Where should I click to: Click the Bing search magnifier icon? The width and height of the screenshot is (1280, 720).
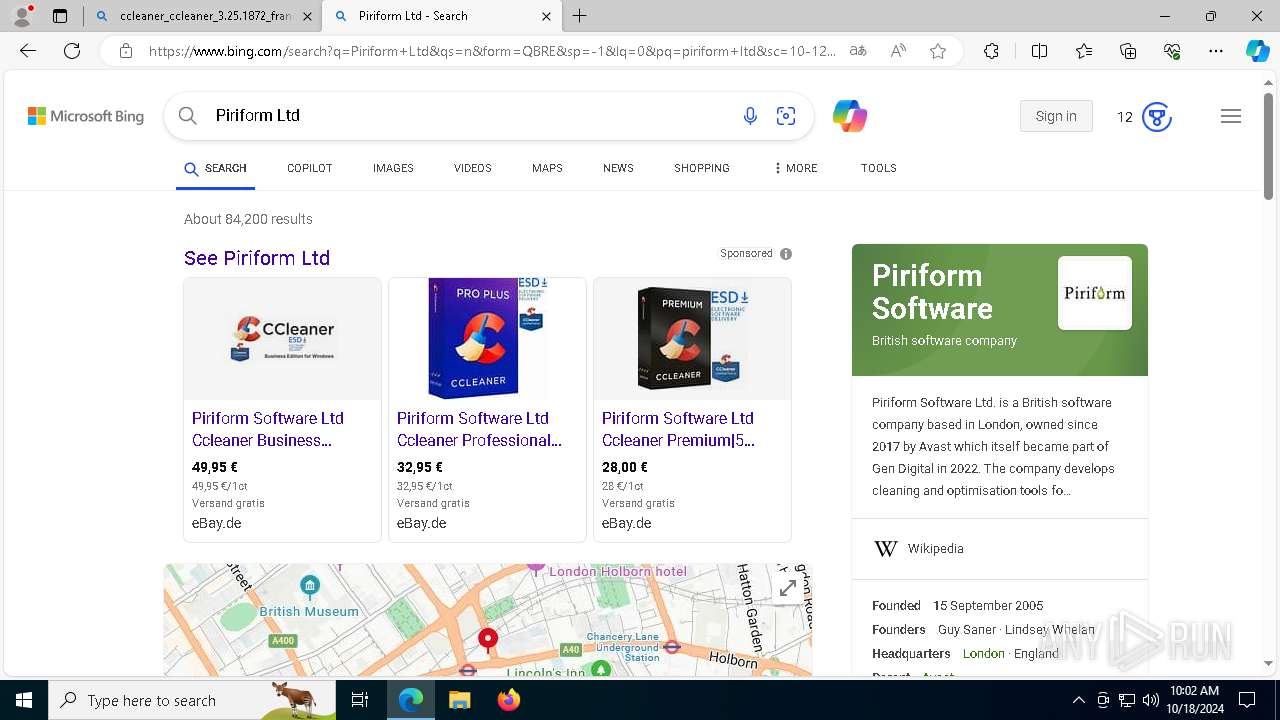pos(187,116)
